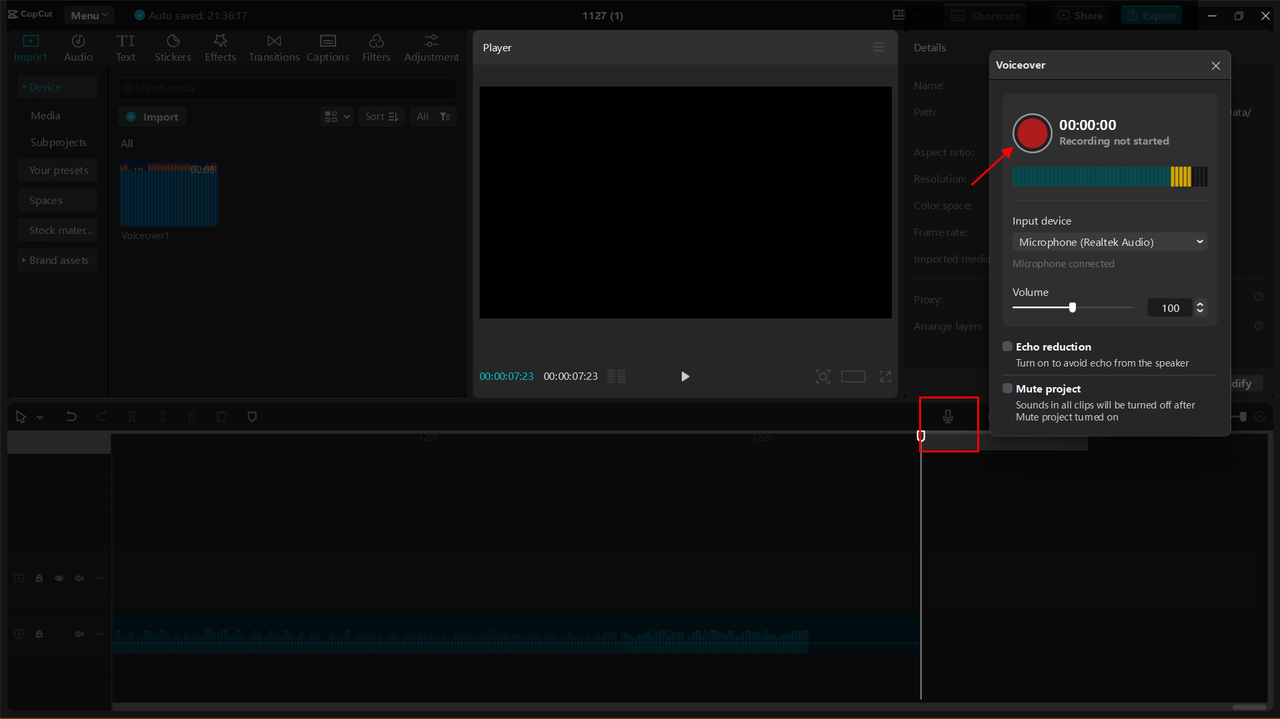
Task: Switch to the Stickers tab
Action: pos(172,47)
